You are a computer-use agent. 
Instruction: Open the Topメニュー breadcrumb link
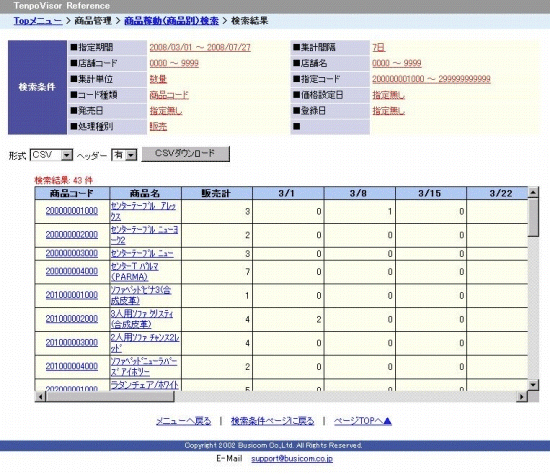tap(38, 21)
